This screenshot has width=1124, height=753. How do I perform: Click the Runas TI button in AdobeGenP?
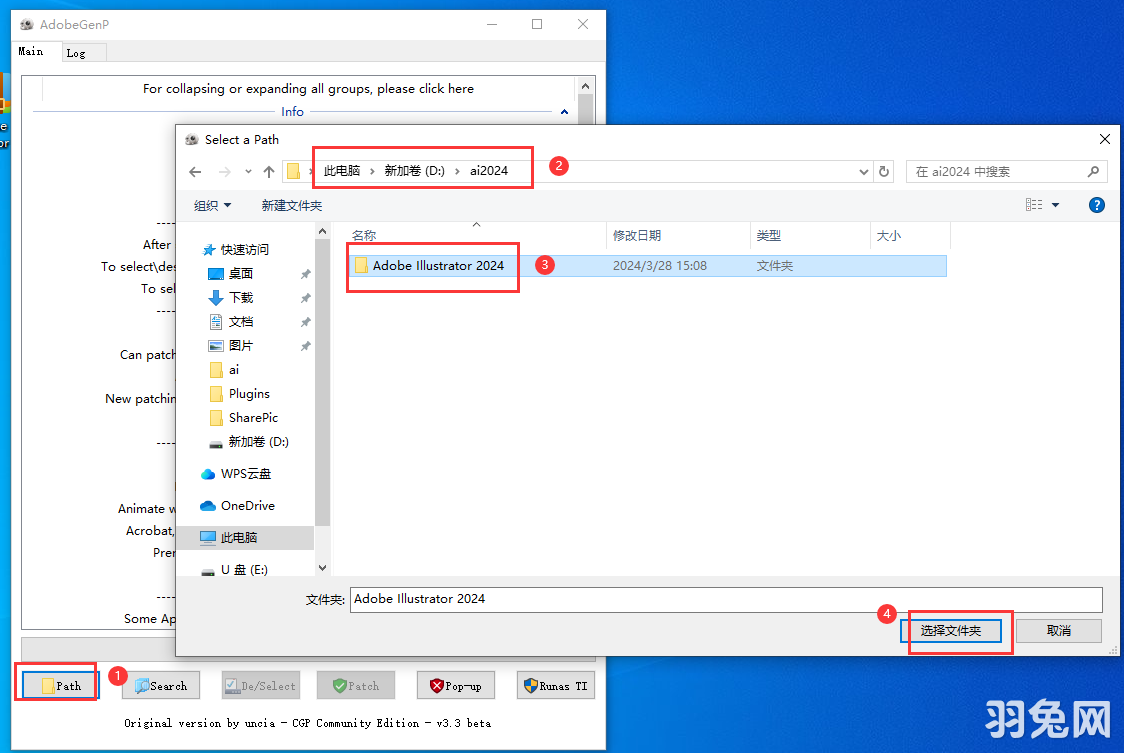click(556, 686)
